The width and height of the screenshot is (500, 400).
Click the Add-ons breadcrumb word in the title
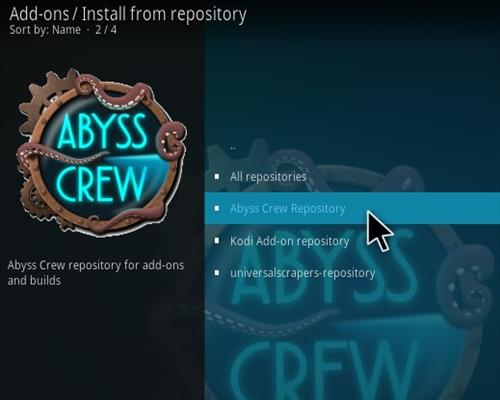tap(39, 14)
